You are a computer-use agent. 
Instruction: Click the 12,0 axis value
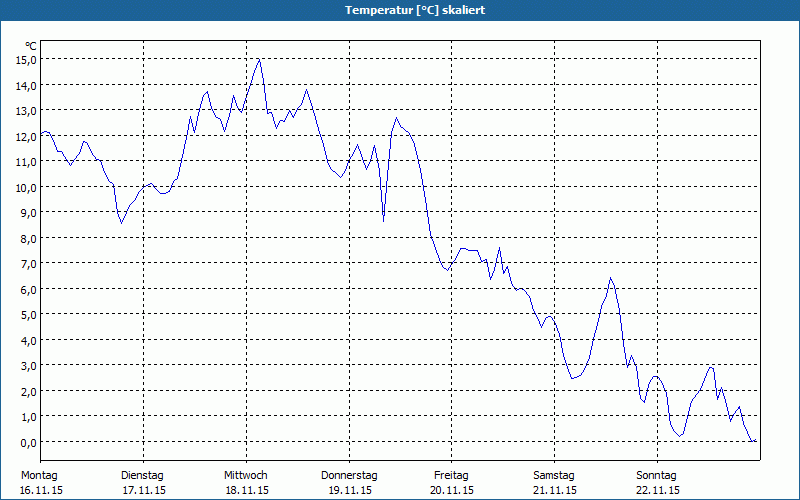click(28, 136)
